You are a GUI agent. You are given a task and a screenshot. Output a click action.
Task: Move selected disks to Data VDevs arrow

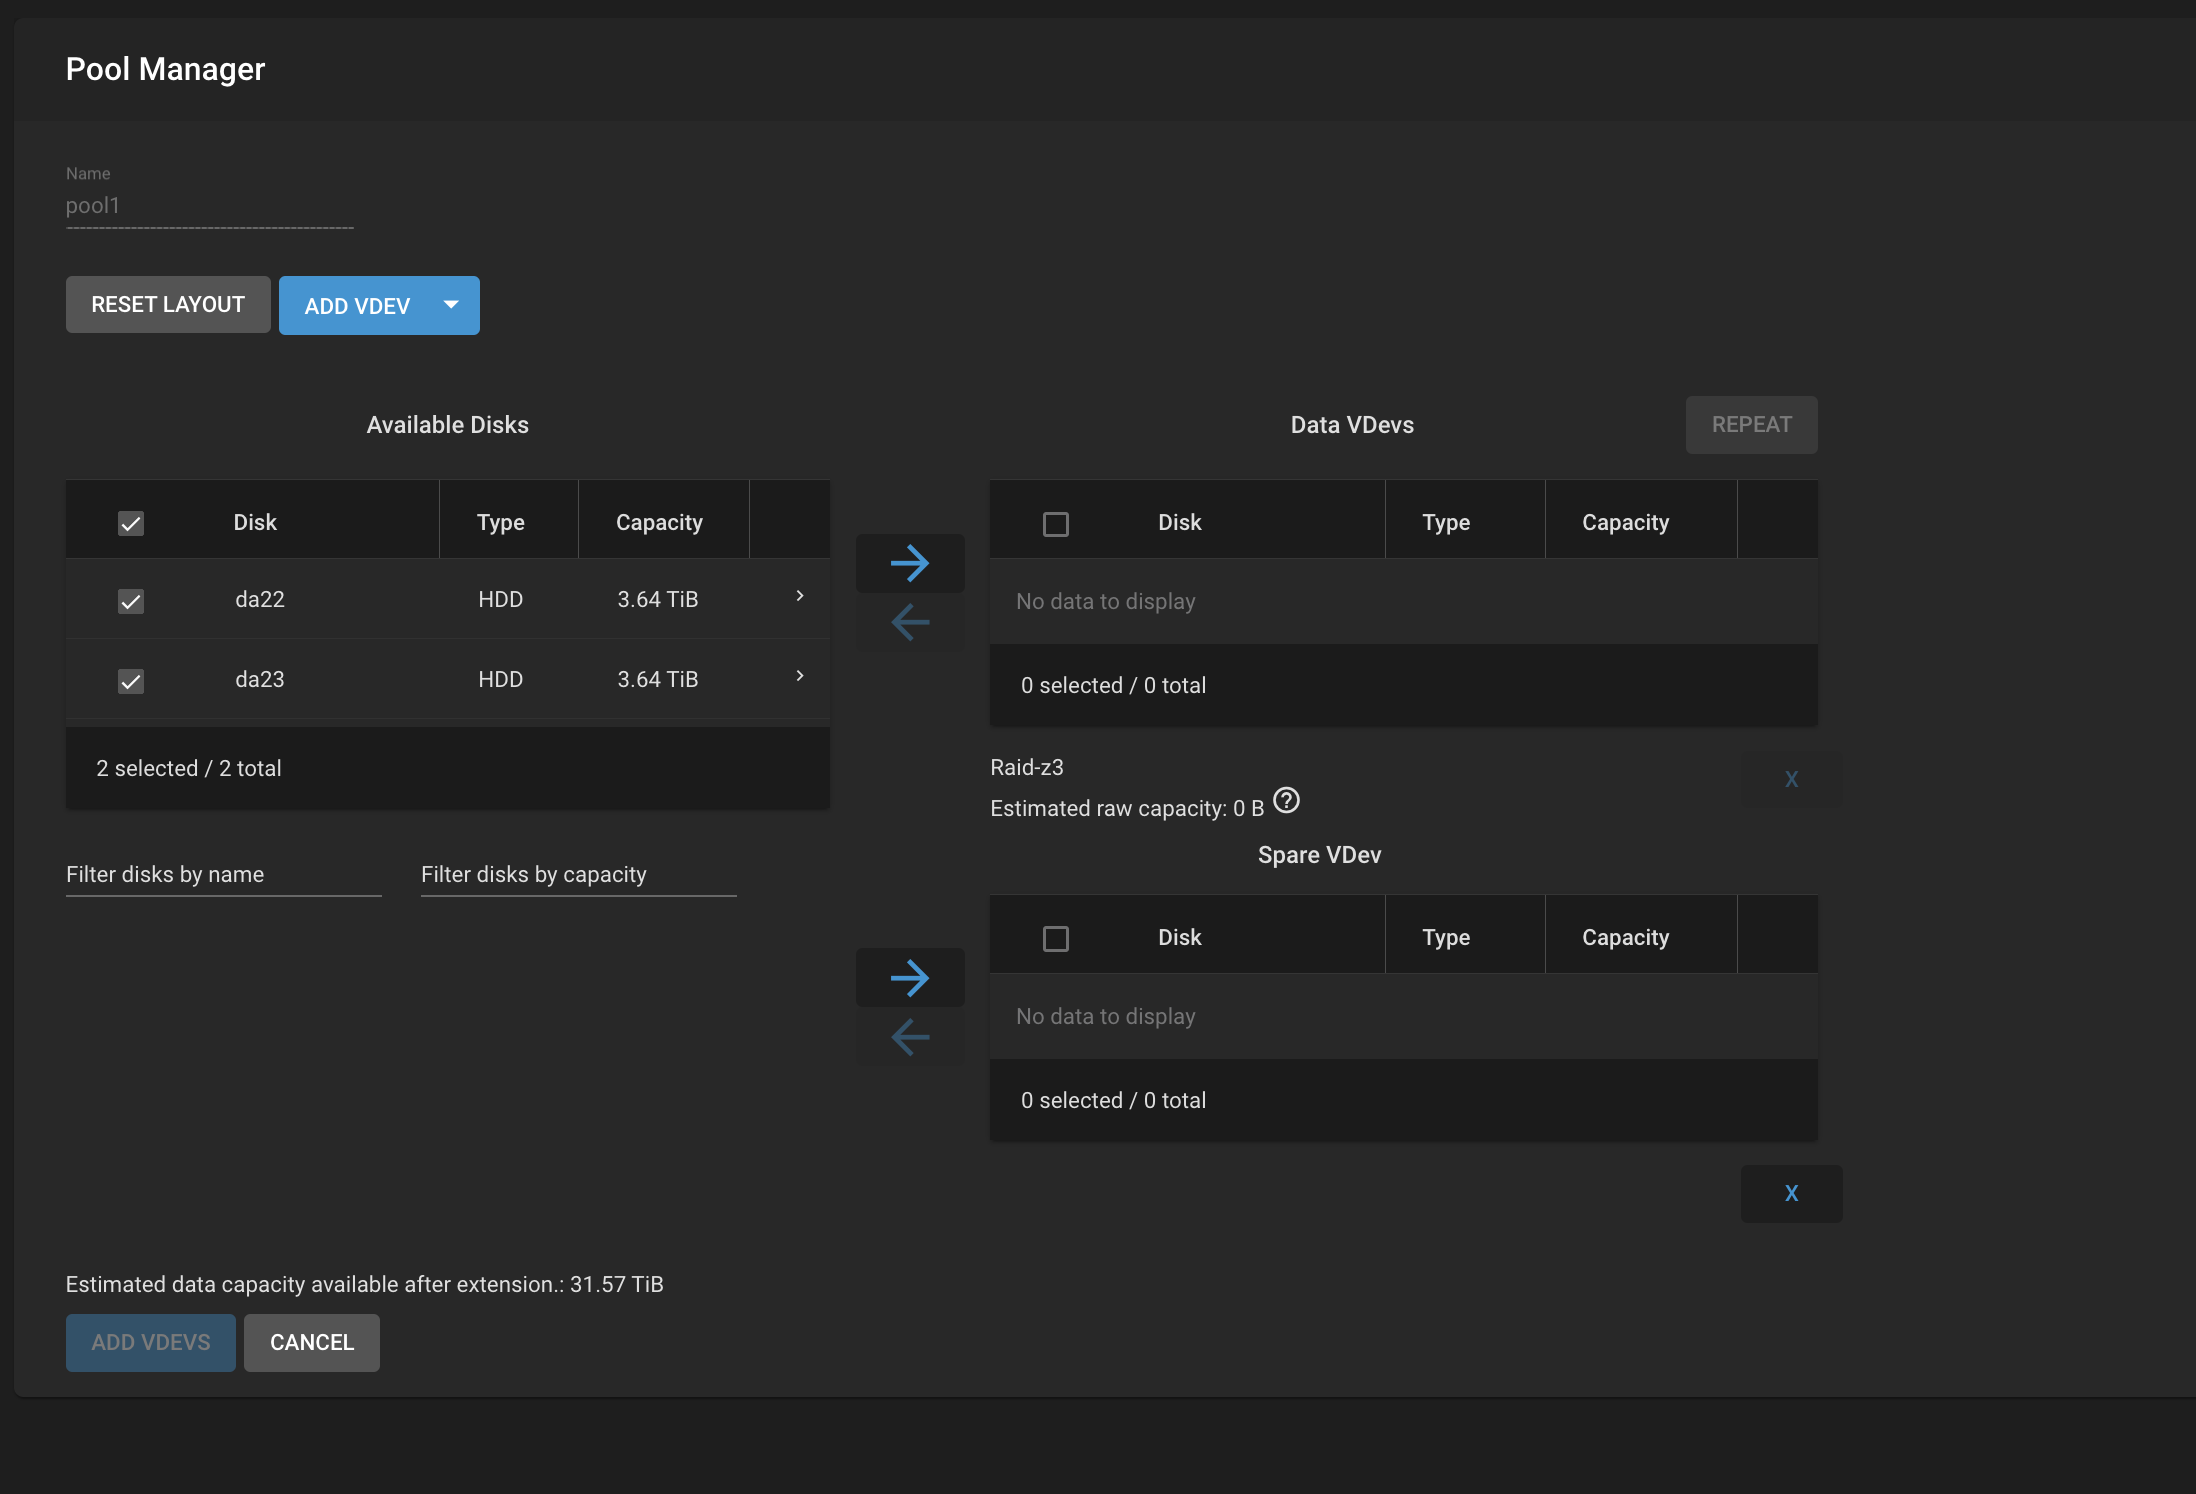click(909, 563)
